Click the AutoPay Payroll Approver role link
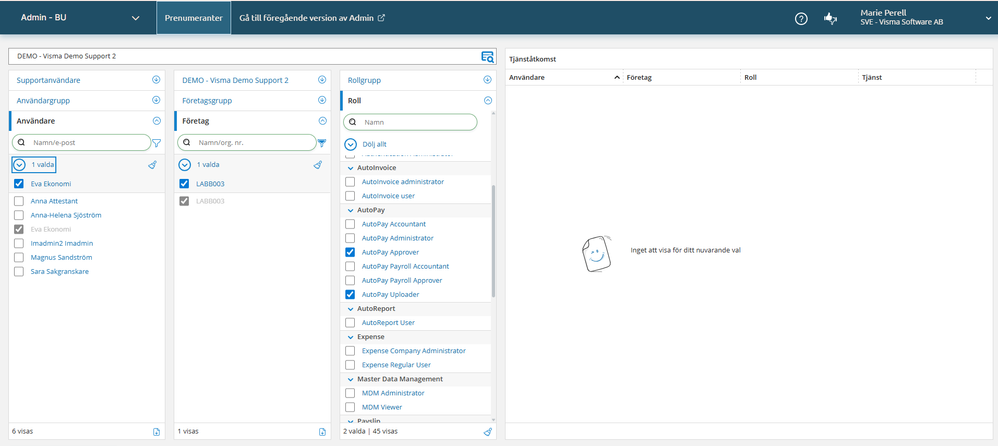Viewport: 998px width, 446px height. click(x=402, y=281)
